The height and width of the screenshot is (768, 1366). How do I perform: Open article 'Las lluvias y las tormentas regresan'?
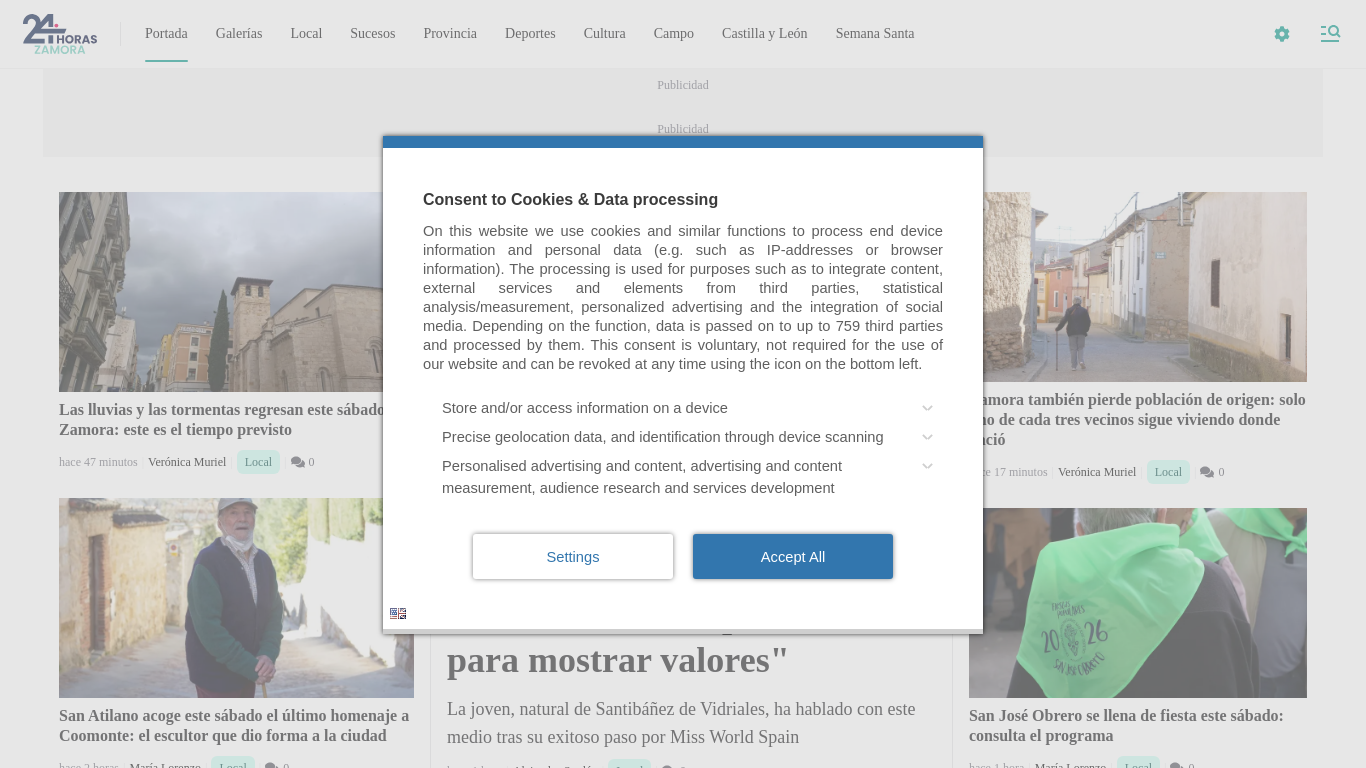tap(222, 420)
